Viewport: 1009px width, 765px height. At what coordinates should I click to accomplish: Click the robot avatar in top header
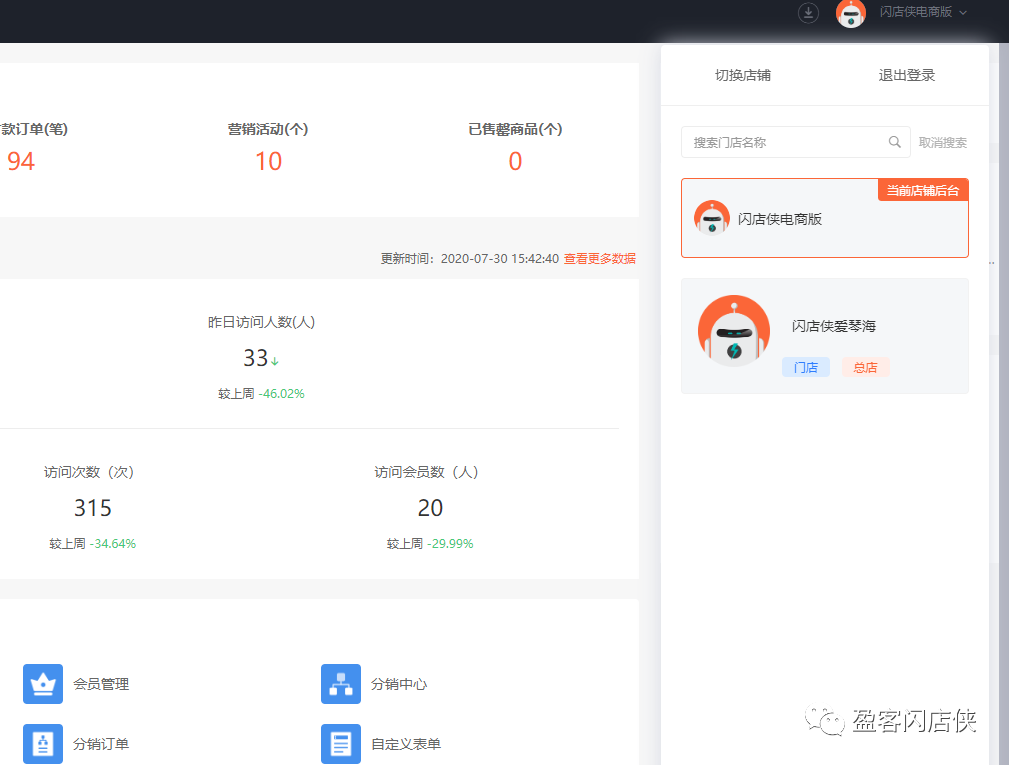point(851,13)
